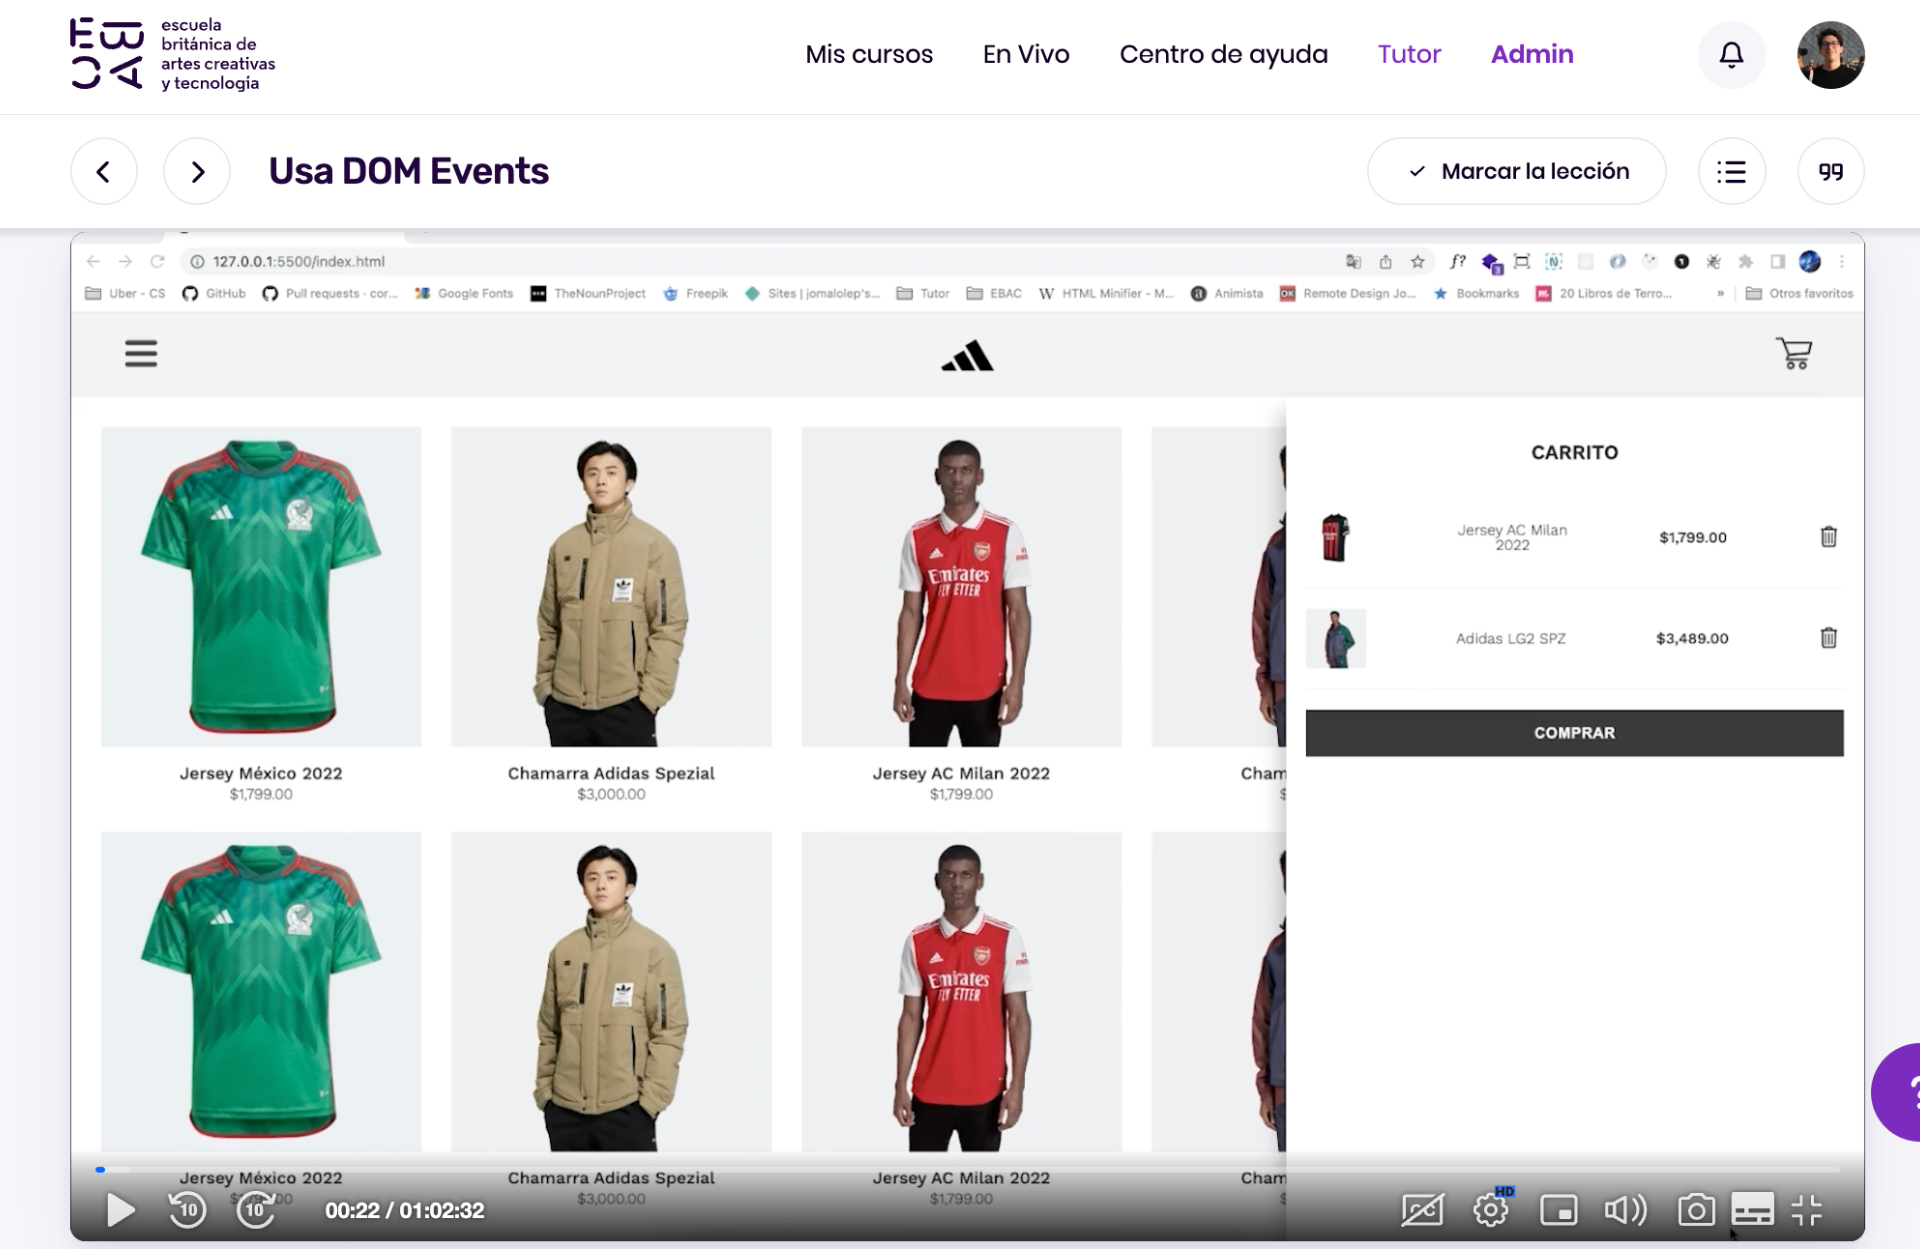Select first-row Jersey México 2022 image
Image resolution: width=1920 pixels, height=1249 pixels.
click(x=261, y=587)
